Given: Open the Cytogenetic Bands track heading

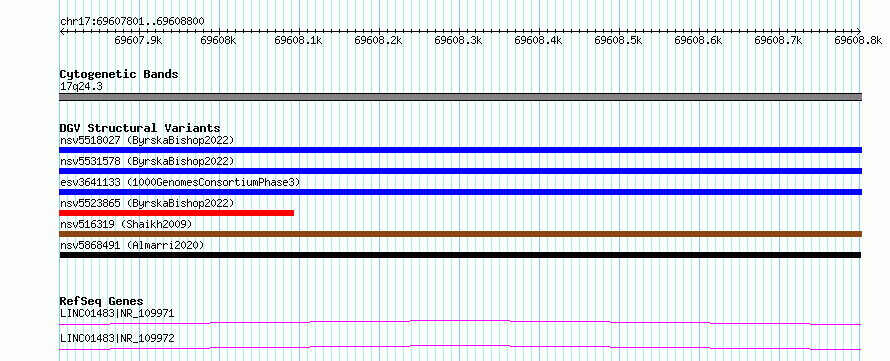Looking at the screenshot, I should 119,74.
